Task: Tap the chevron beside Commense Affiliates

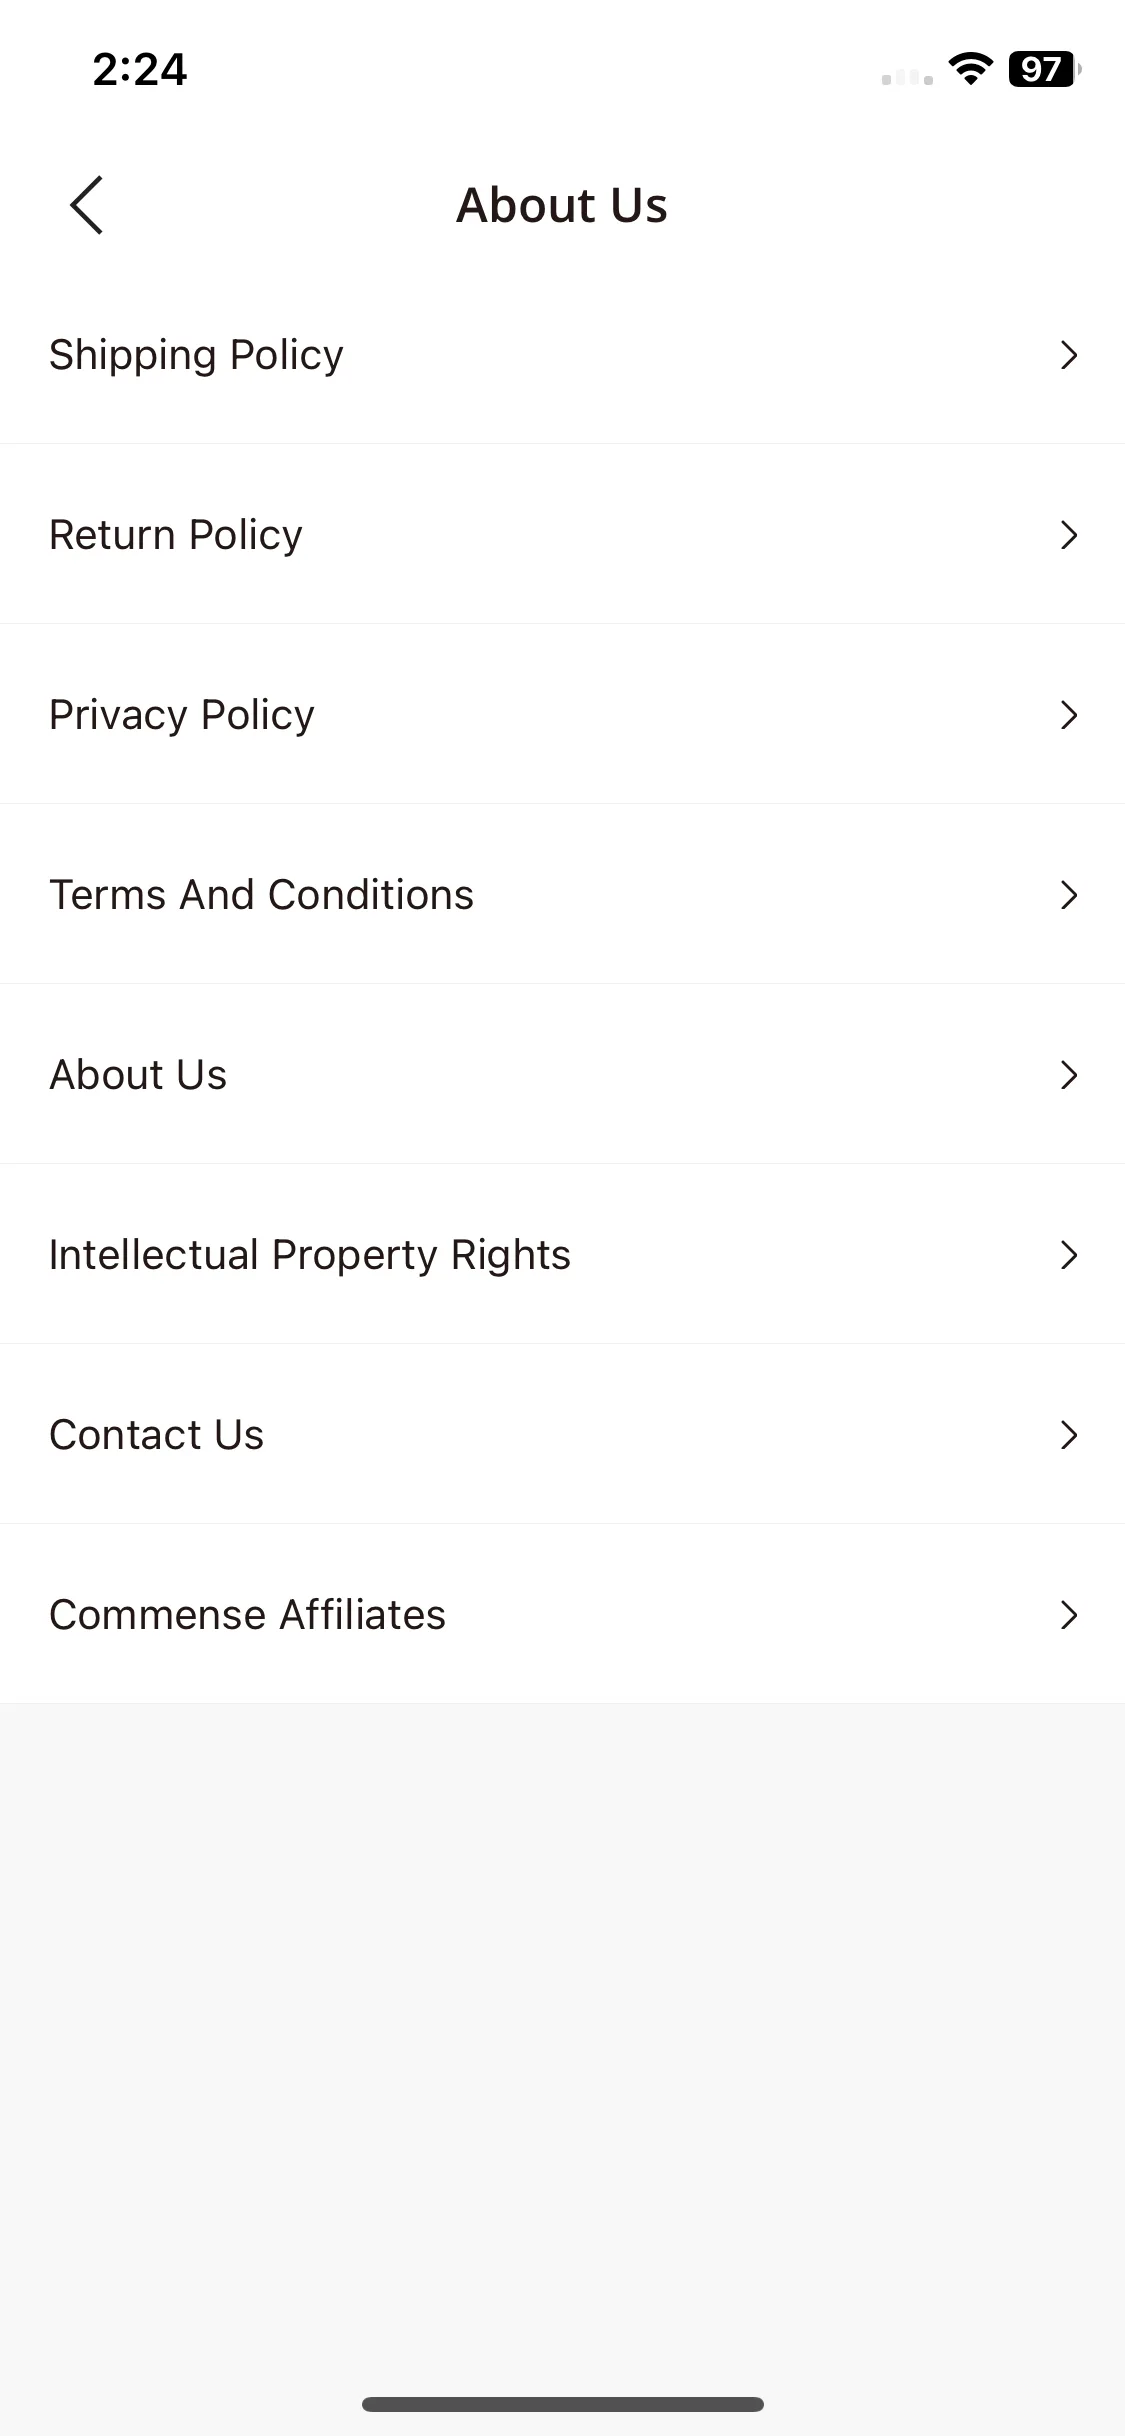Action: [1069, 1615]
